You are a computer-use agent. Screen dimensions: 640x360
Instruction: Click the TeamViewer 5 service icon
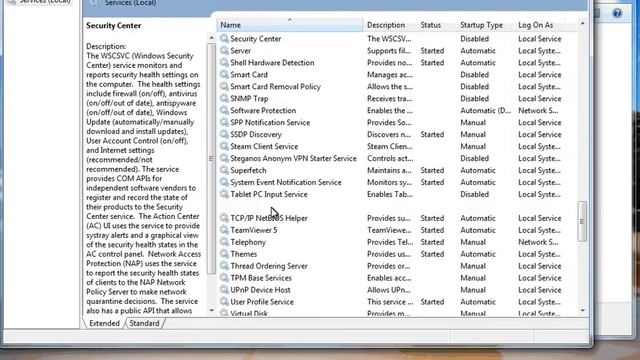[224, 230]
